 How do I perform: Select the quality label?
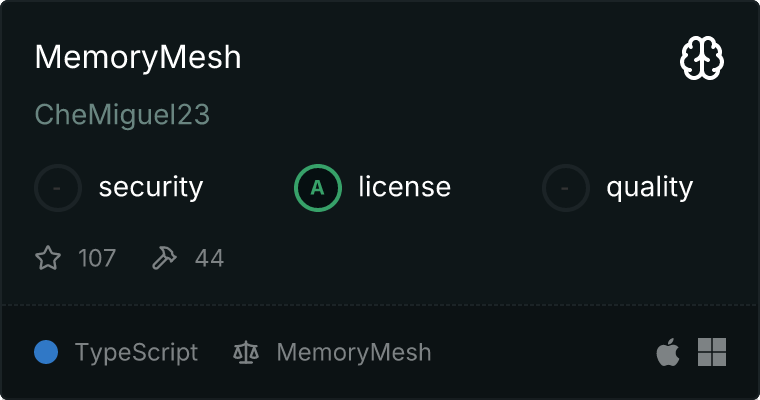point(649,187)
